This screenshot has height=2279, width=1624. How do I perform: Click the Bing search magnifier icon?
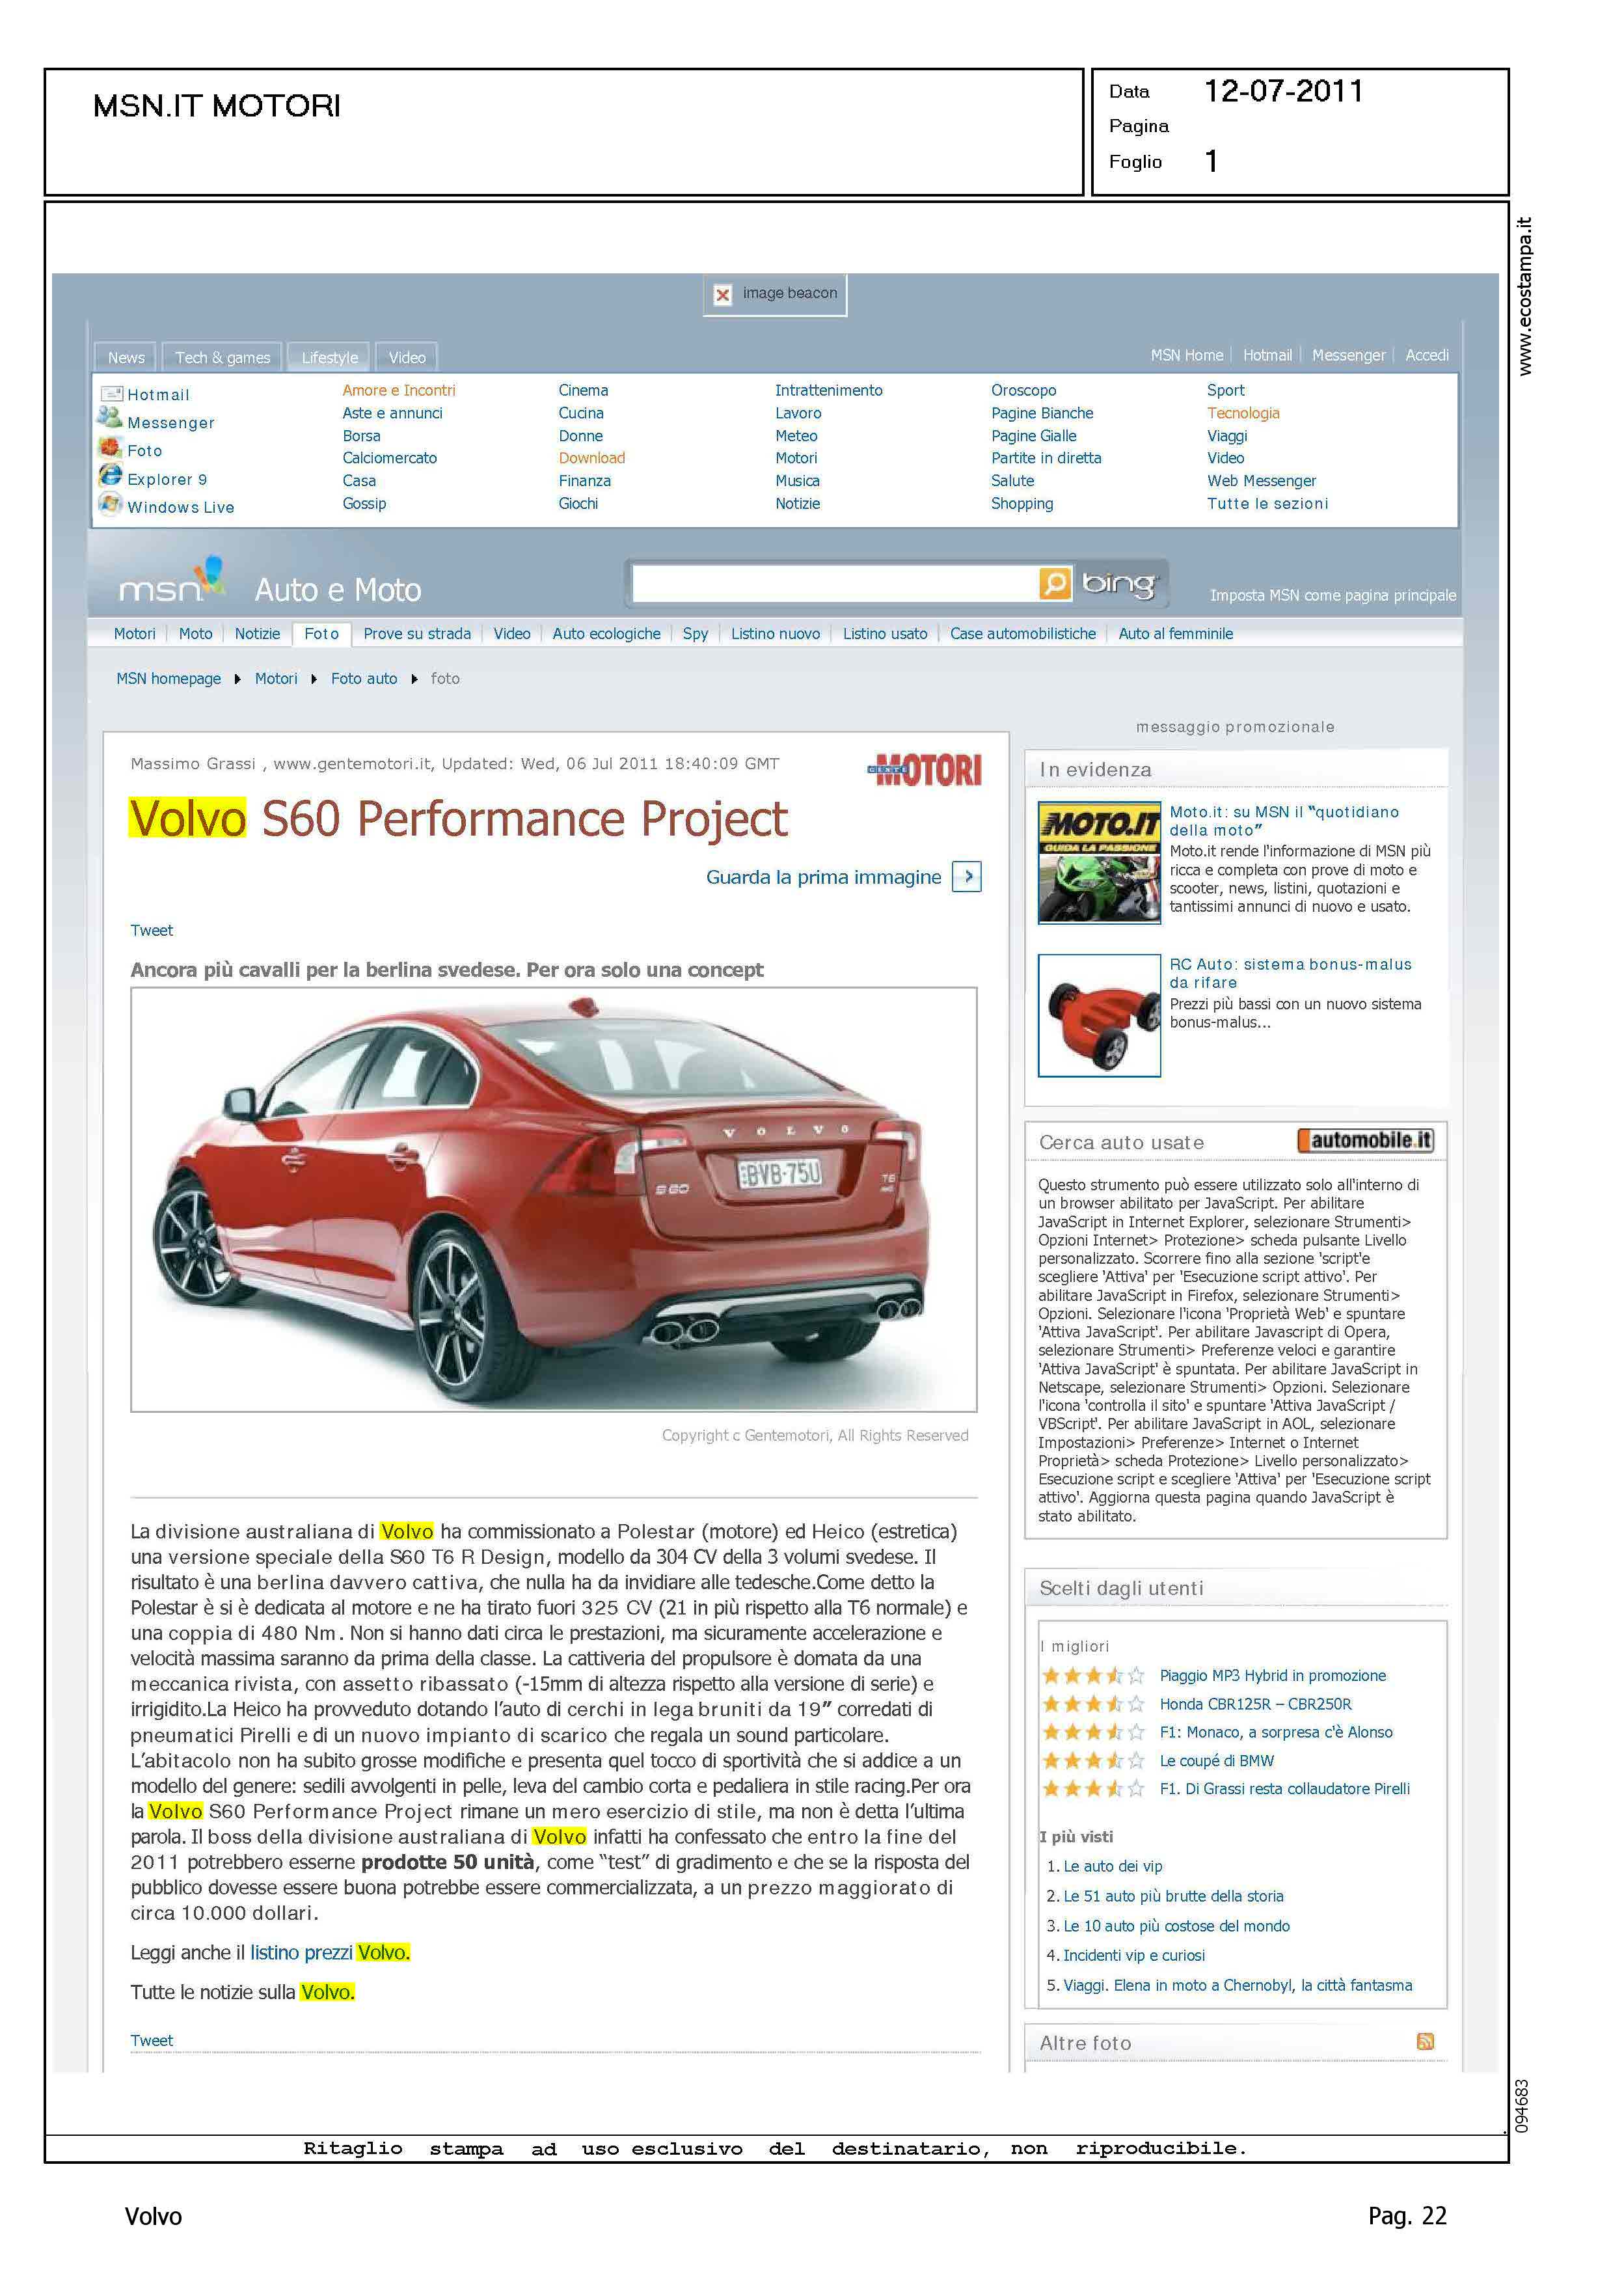pos(1054,583)
